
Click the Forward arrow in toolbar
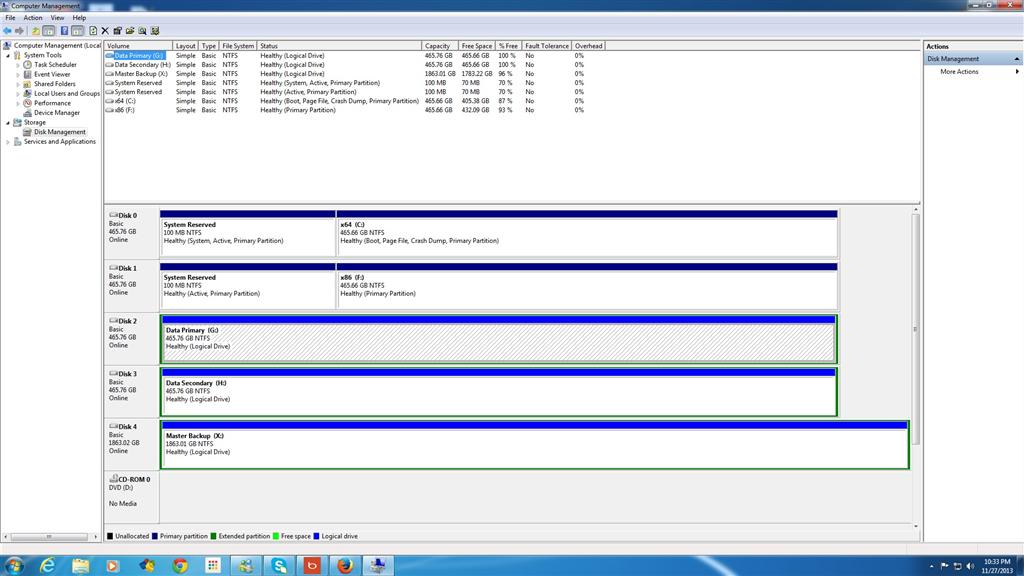pos(20,31)
